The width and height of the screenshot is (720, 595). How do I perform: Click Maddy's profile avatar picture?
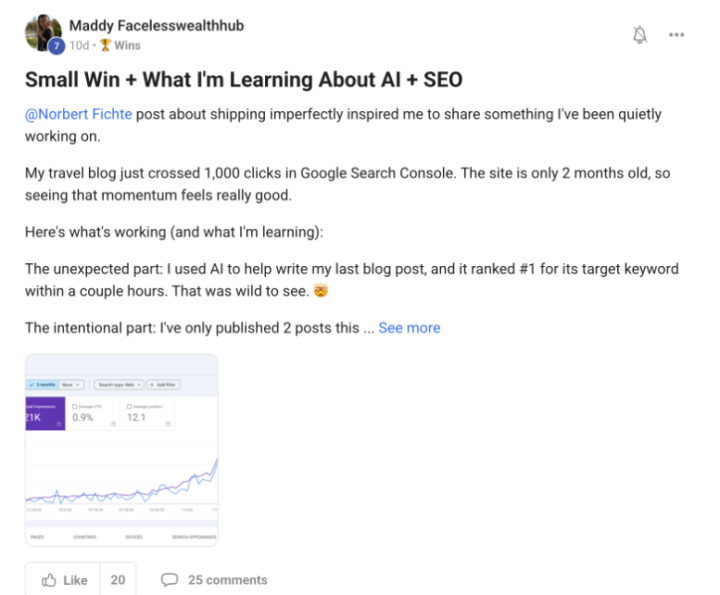[43, 33]
